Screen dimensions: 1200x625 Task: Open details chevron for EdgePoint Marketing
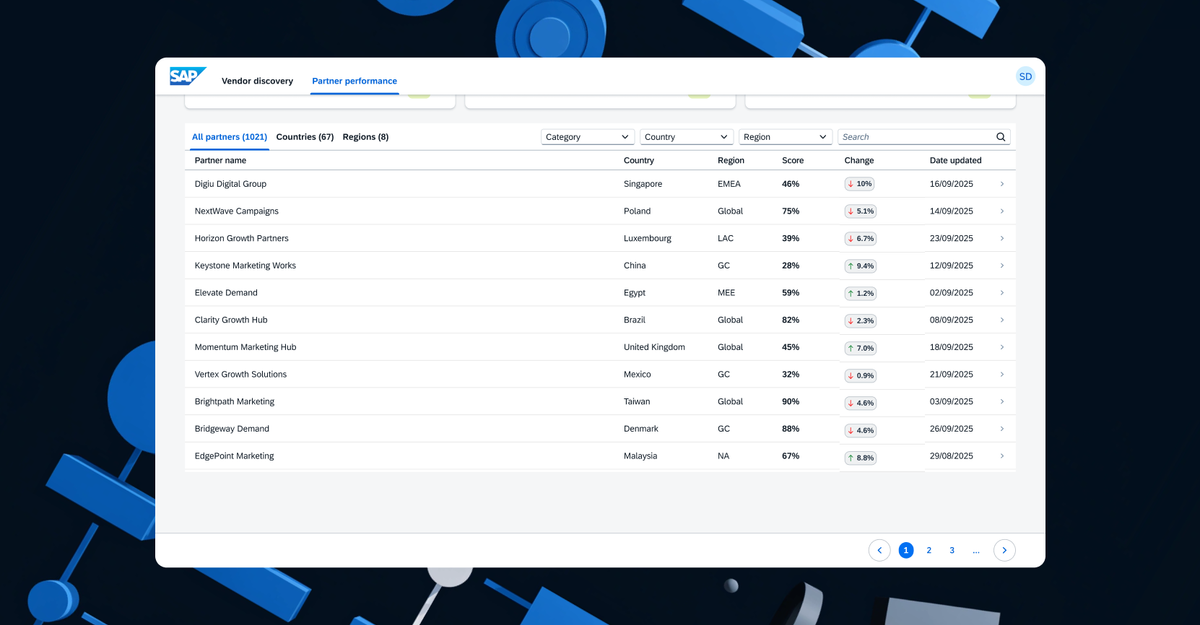[x=1002, y=456]
